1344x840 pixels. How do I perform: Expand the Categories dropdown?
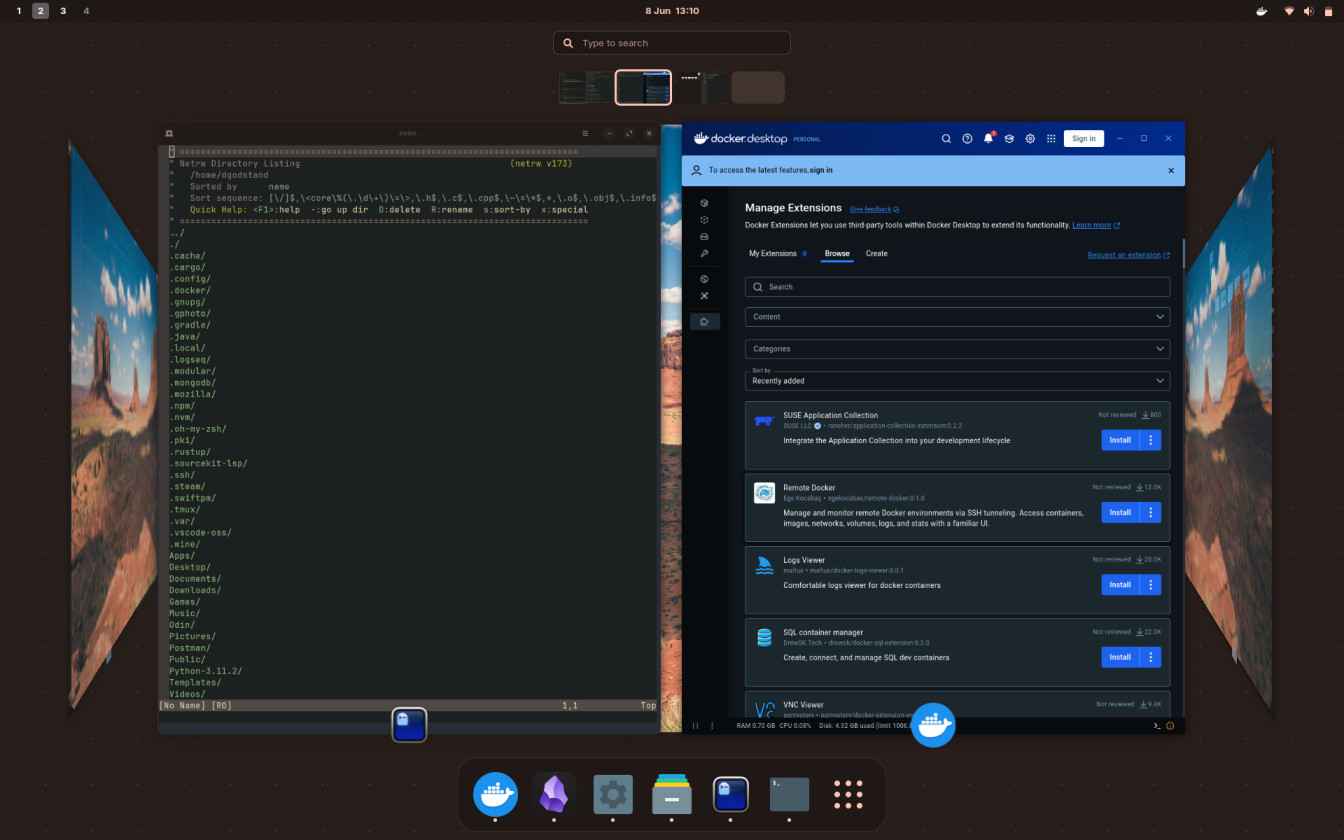[957, 349]
